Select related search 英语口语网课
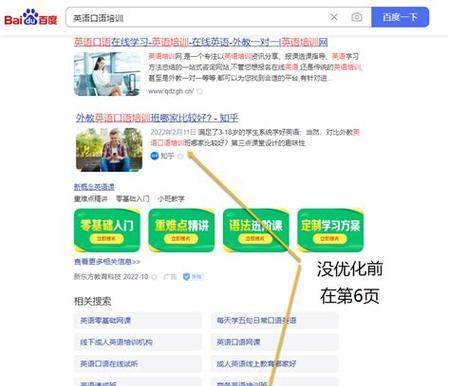 pyautogui.click(x=275, y=342)
